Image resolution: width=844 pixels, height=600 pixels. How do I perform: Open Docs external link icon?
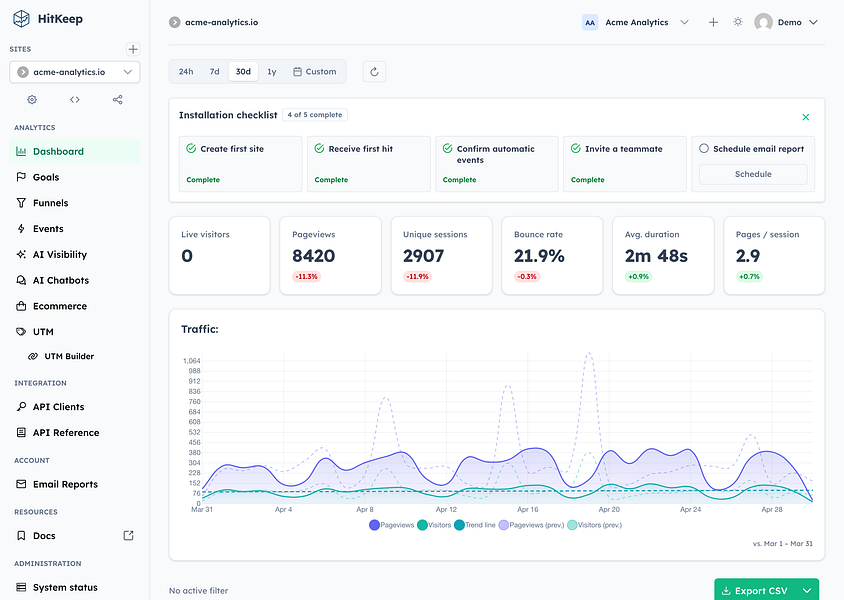click(x=128, y=535)
